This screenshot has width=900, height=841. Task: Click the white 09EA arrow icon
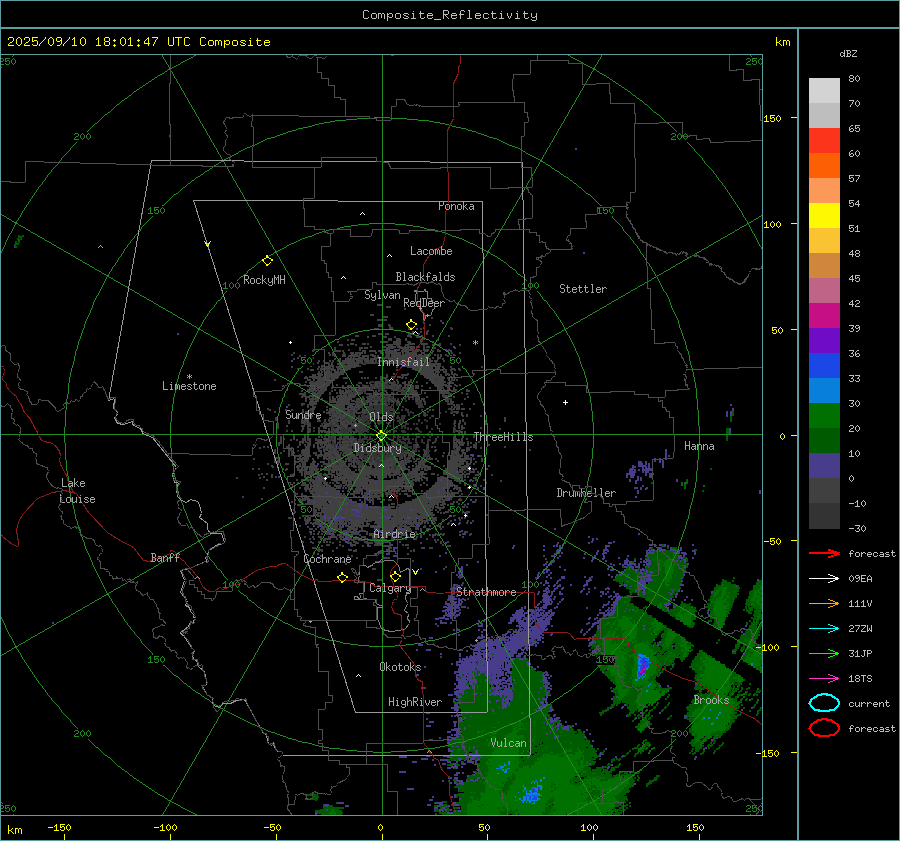824,578
